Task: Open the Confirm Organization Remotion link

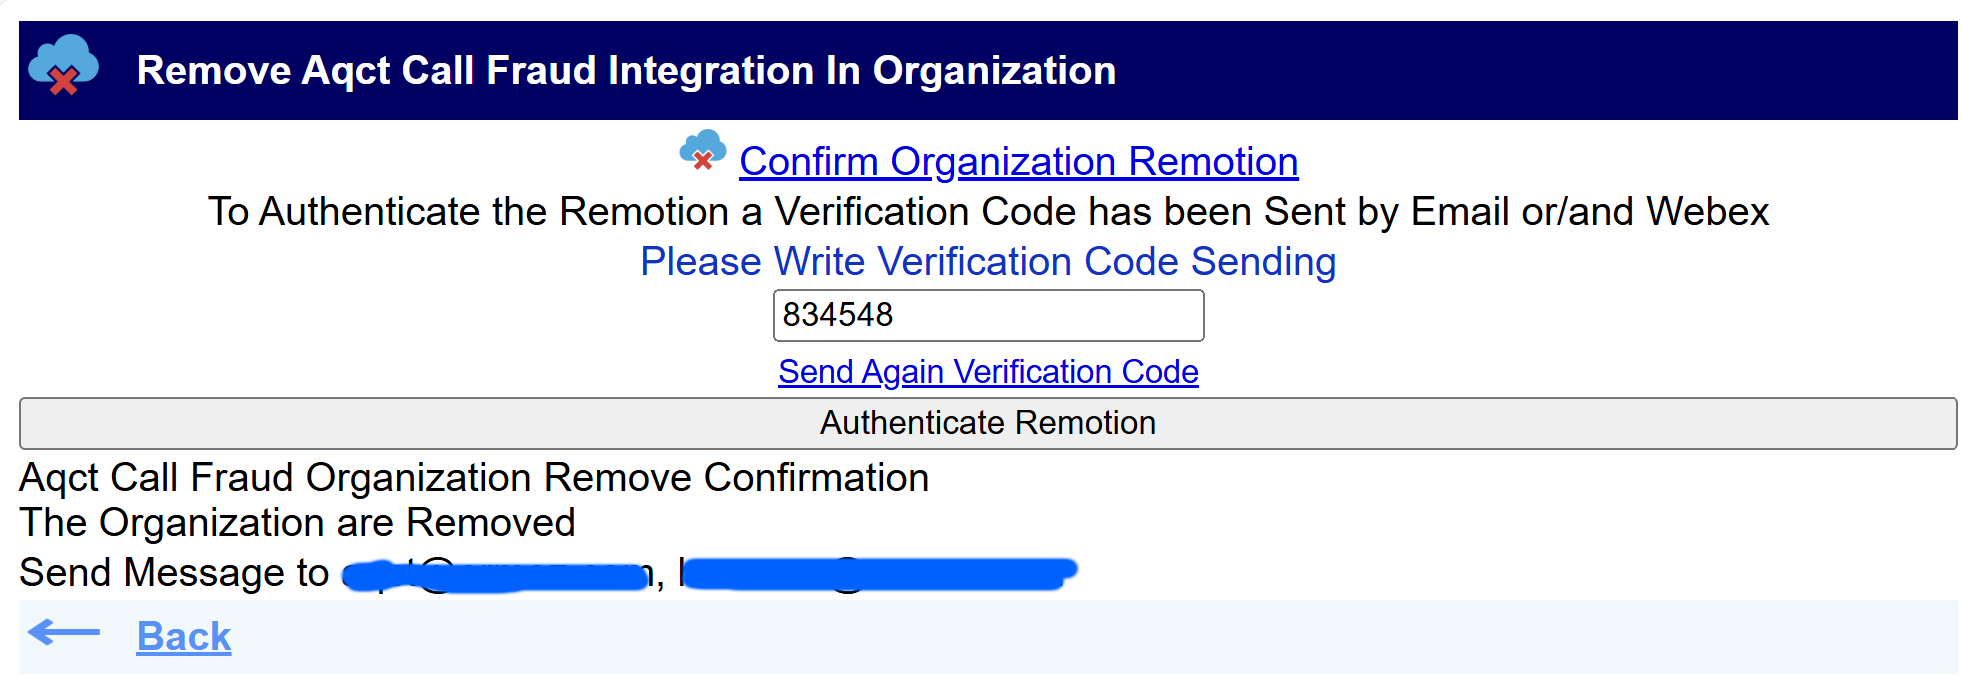Action: (1018, 162)
